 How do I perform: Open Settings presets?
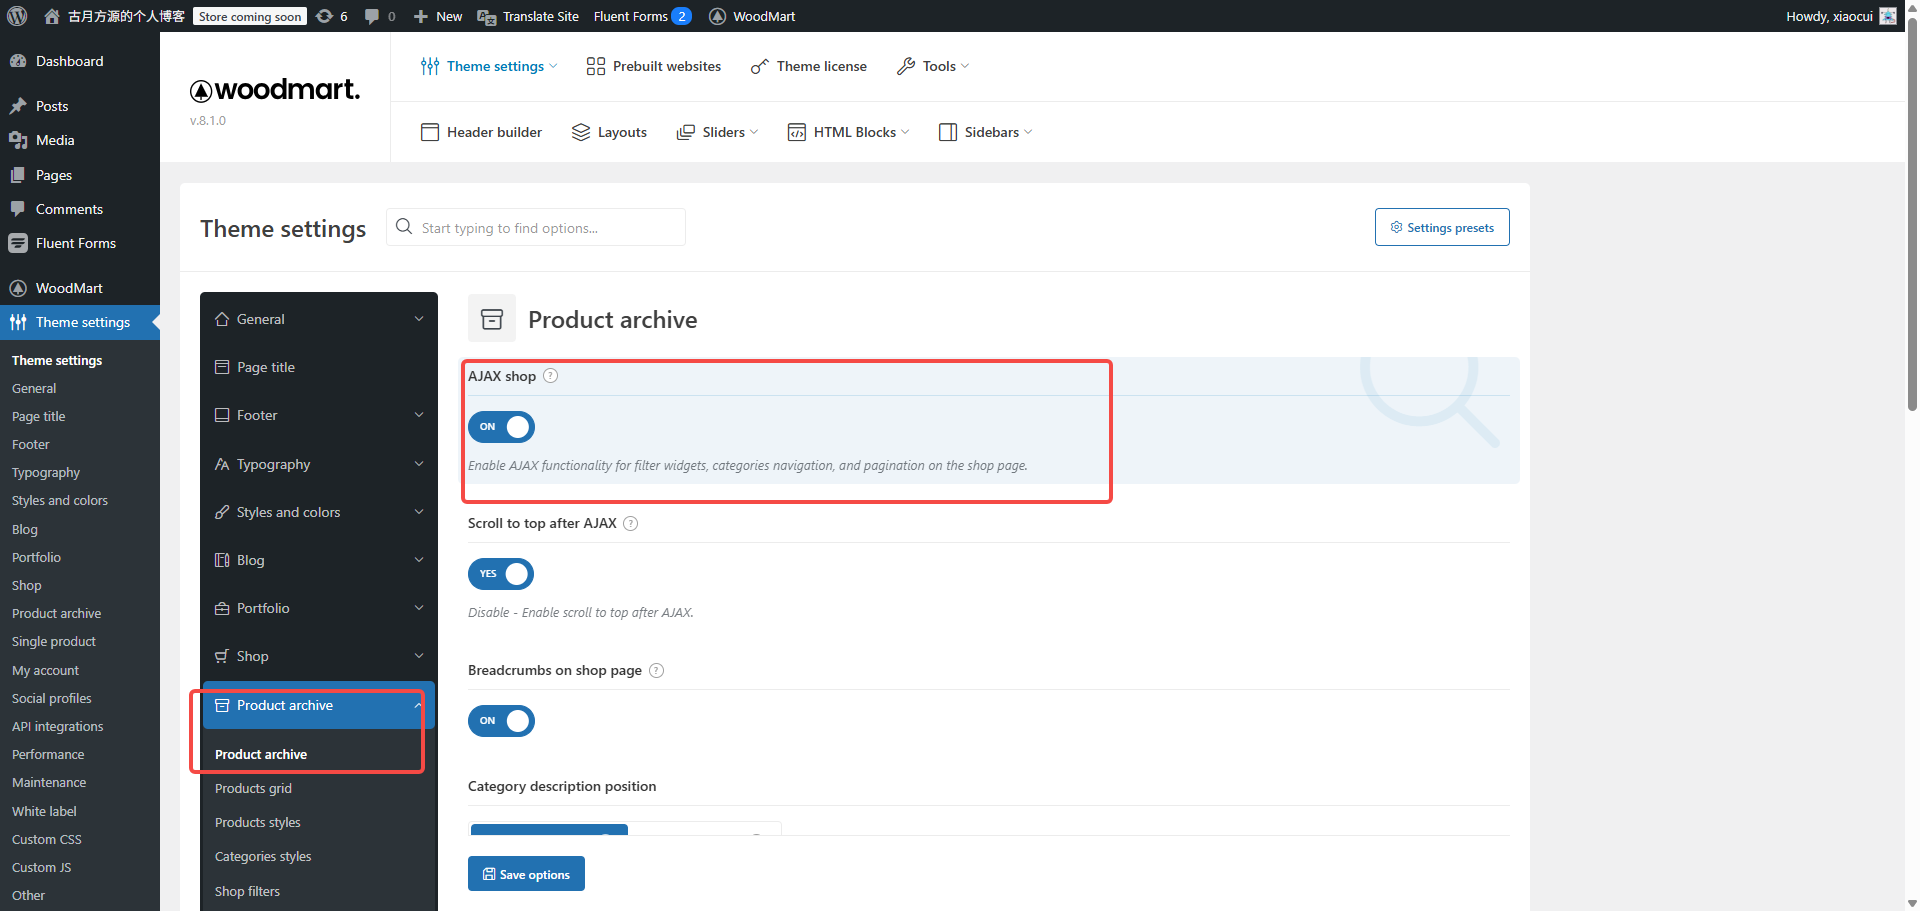[x=1442, y=227]
